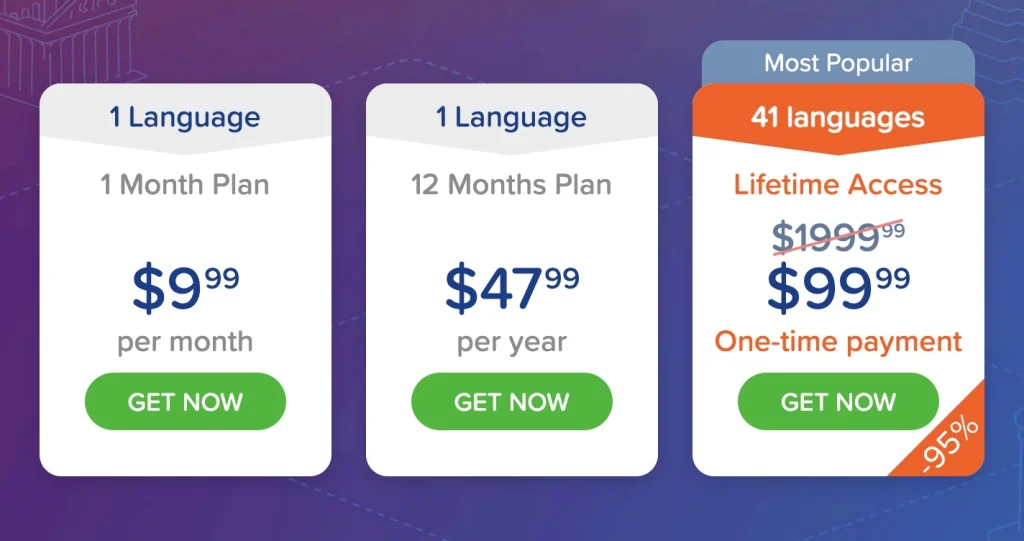1024x541 pixels.
Task: Click the $9.99 price
Action: (x=185, y=285)
